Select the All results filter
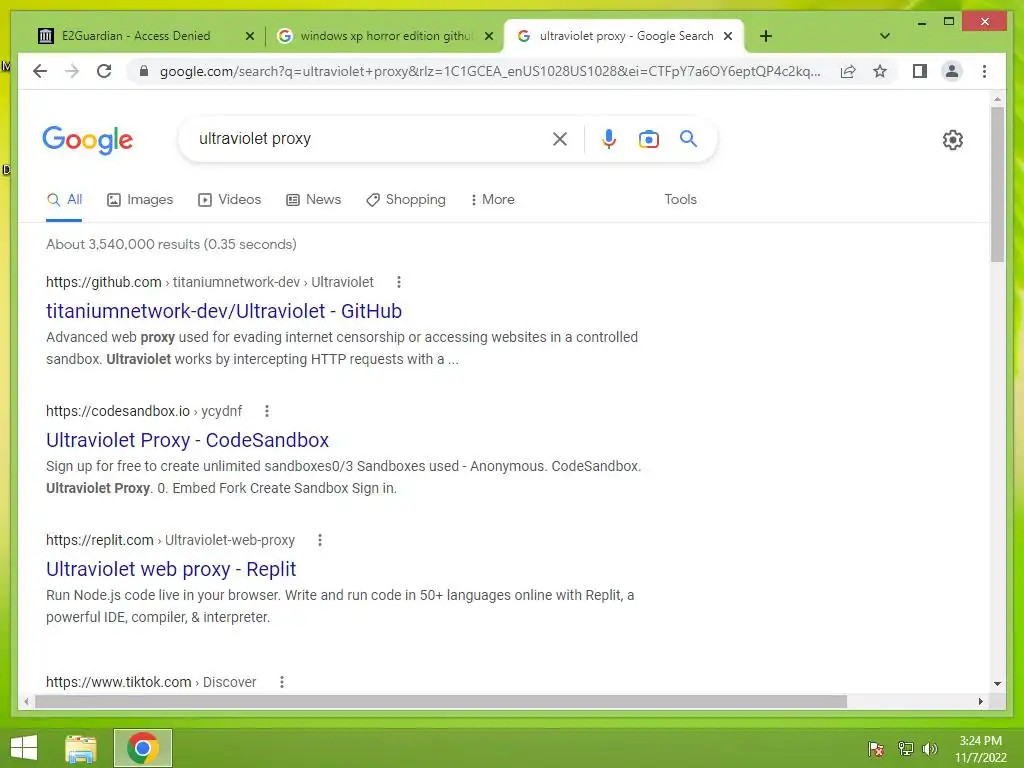The image size is (1024, 768). point(65,200)
